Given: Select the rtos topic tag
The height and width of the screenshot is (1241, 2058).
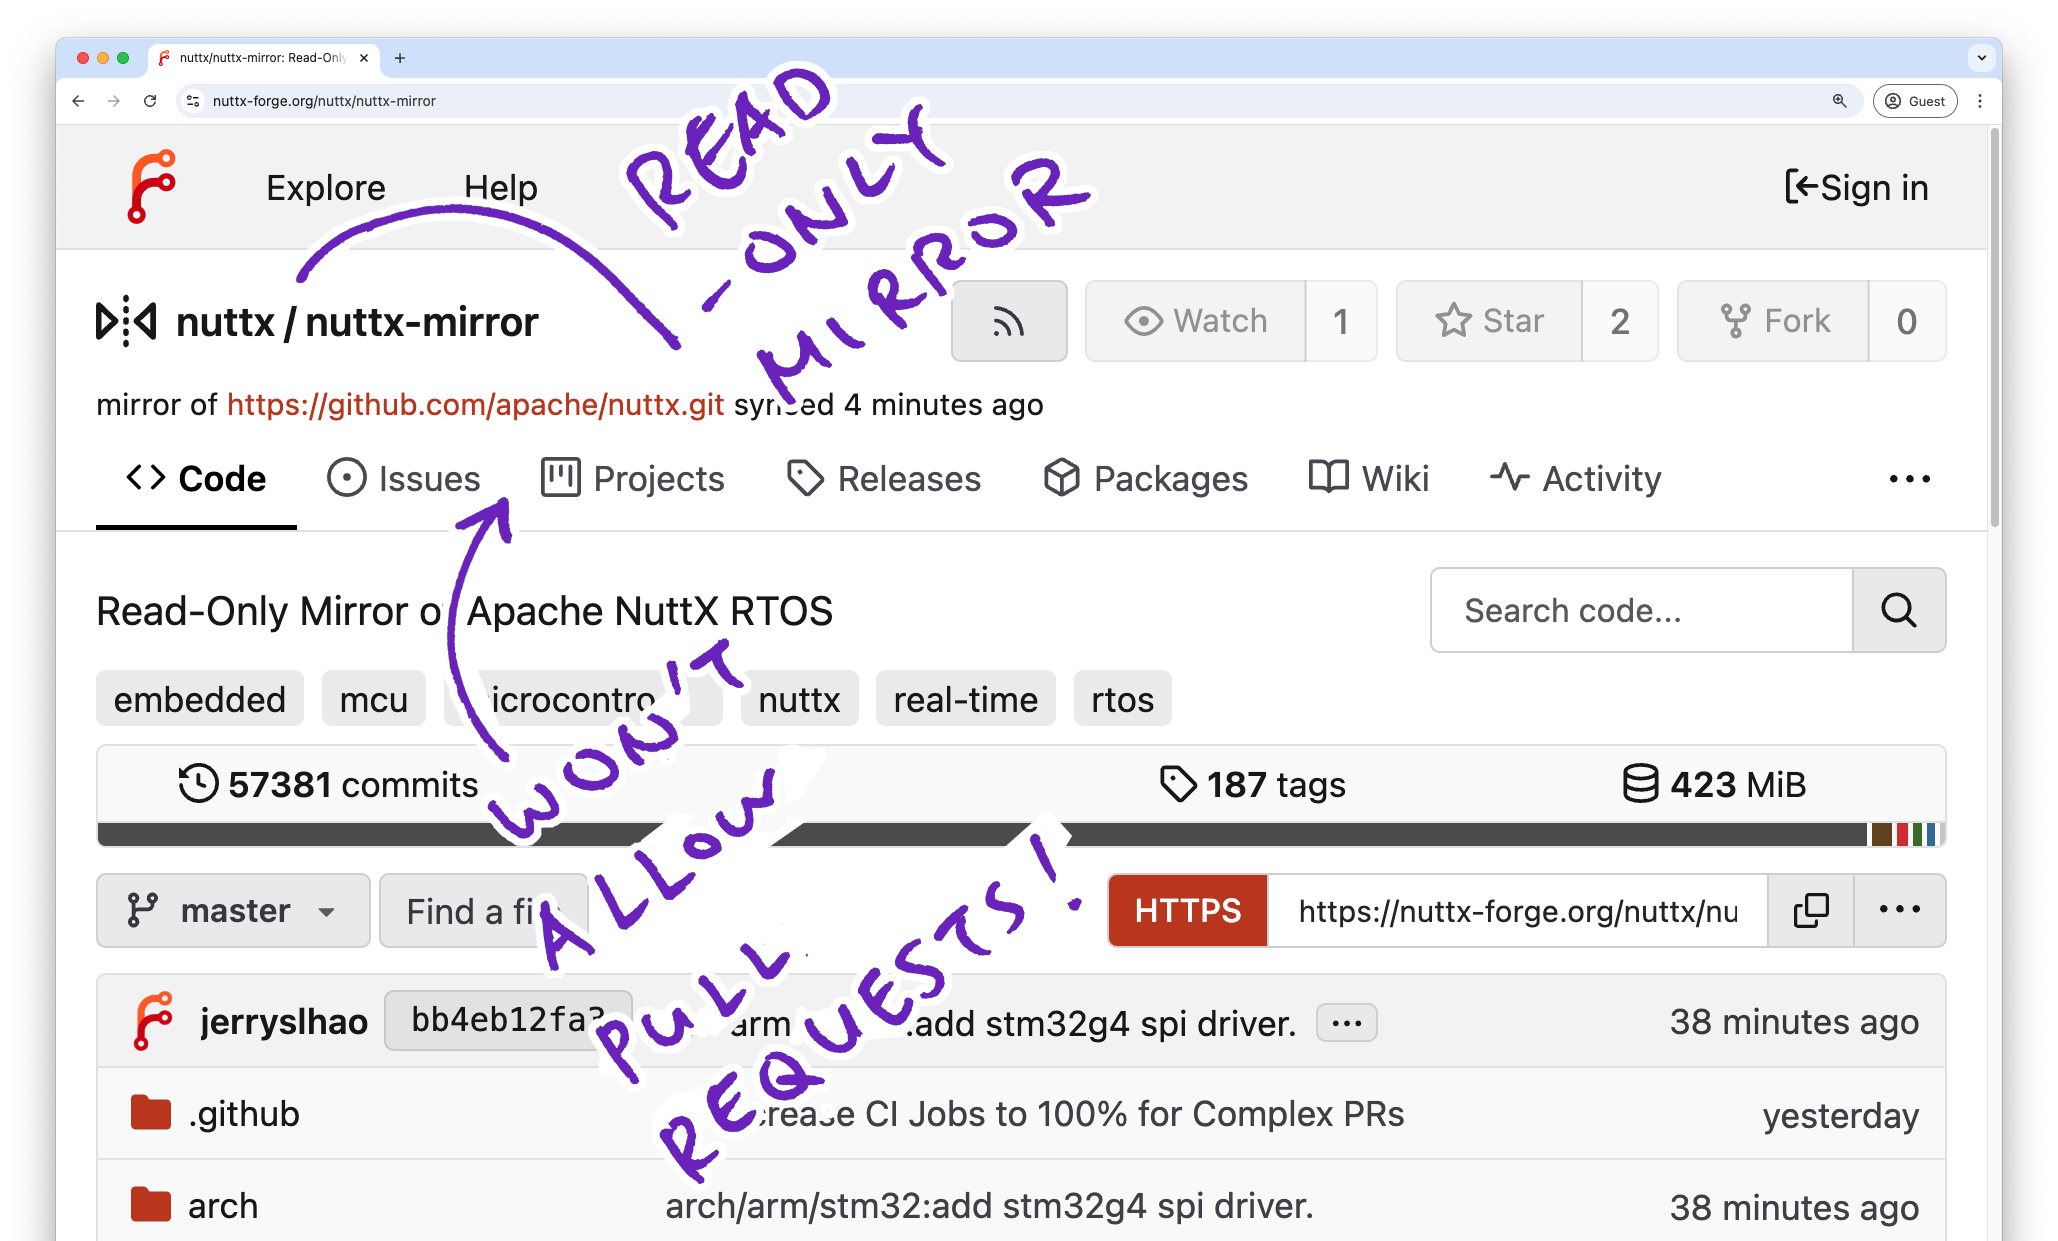Looking at the screenshot, I should (1122, 699).
